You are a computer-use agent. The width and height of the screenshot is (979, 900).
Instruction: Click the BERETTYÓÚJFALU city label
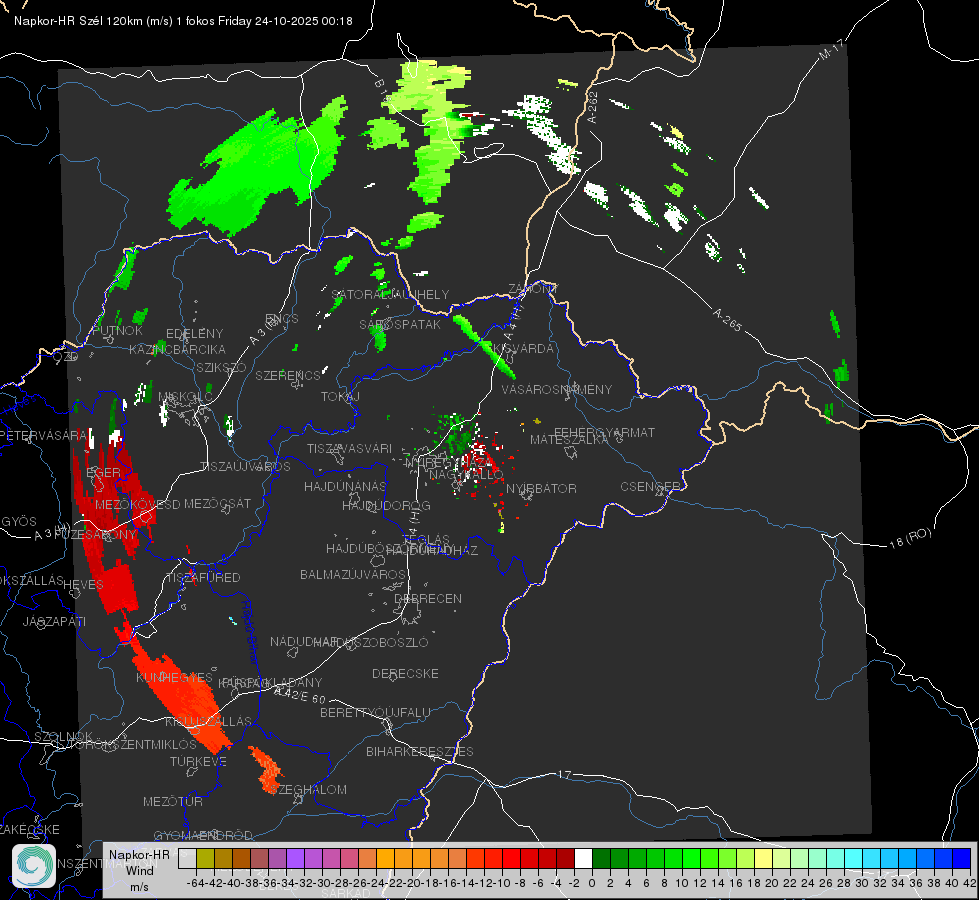(x=375, y=712)
